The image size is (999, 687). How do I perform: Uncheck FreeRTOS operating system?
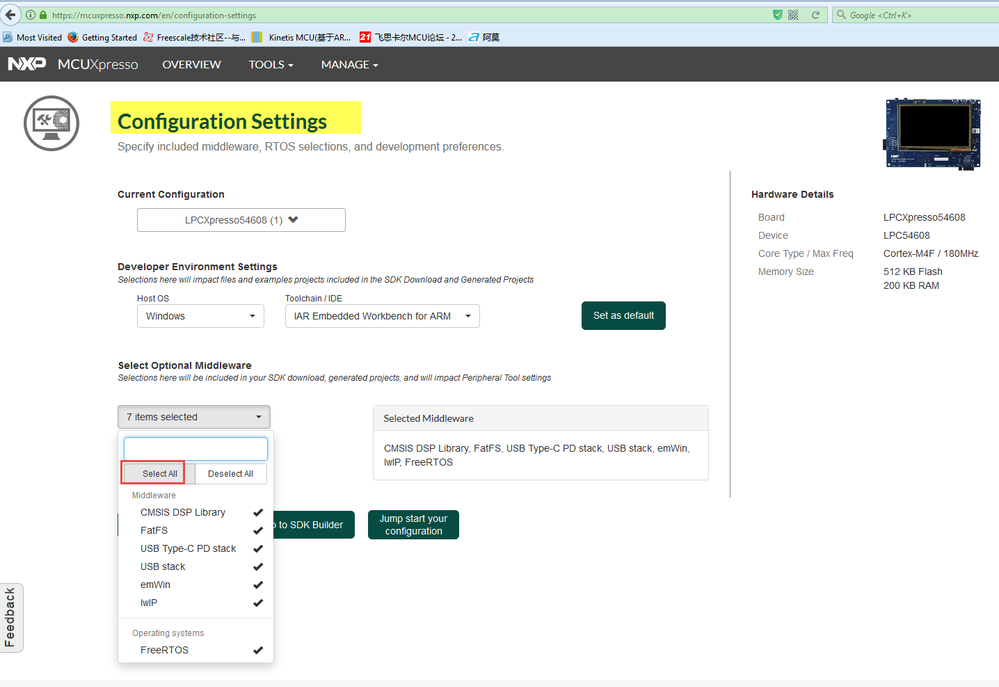pyautogui.click(x=196, y=650)
